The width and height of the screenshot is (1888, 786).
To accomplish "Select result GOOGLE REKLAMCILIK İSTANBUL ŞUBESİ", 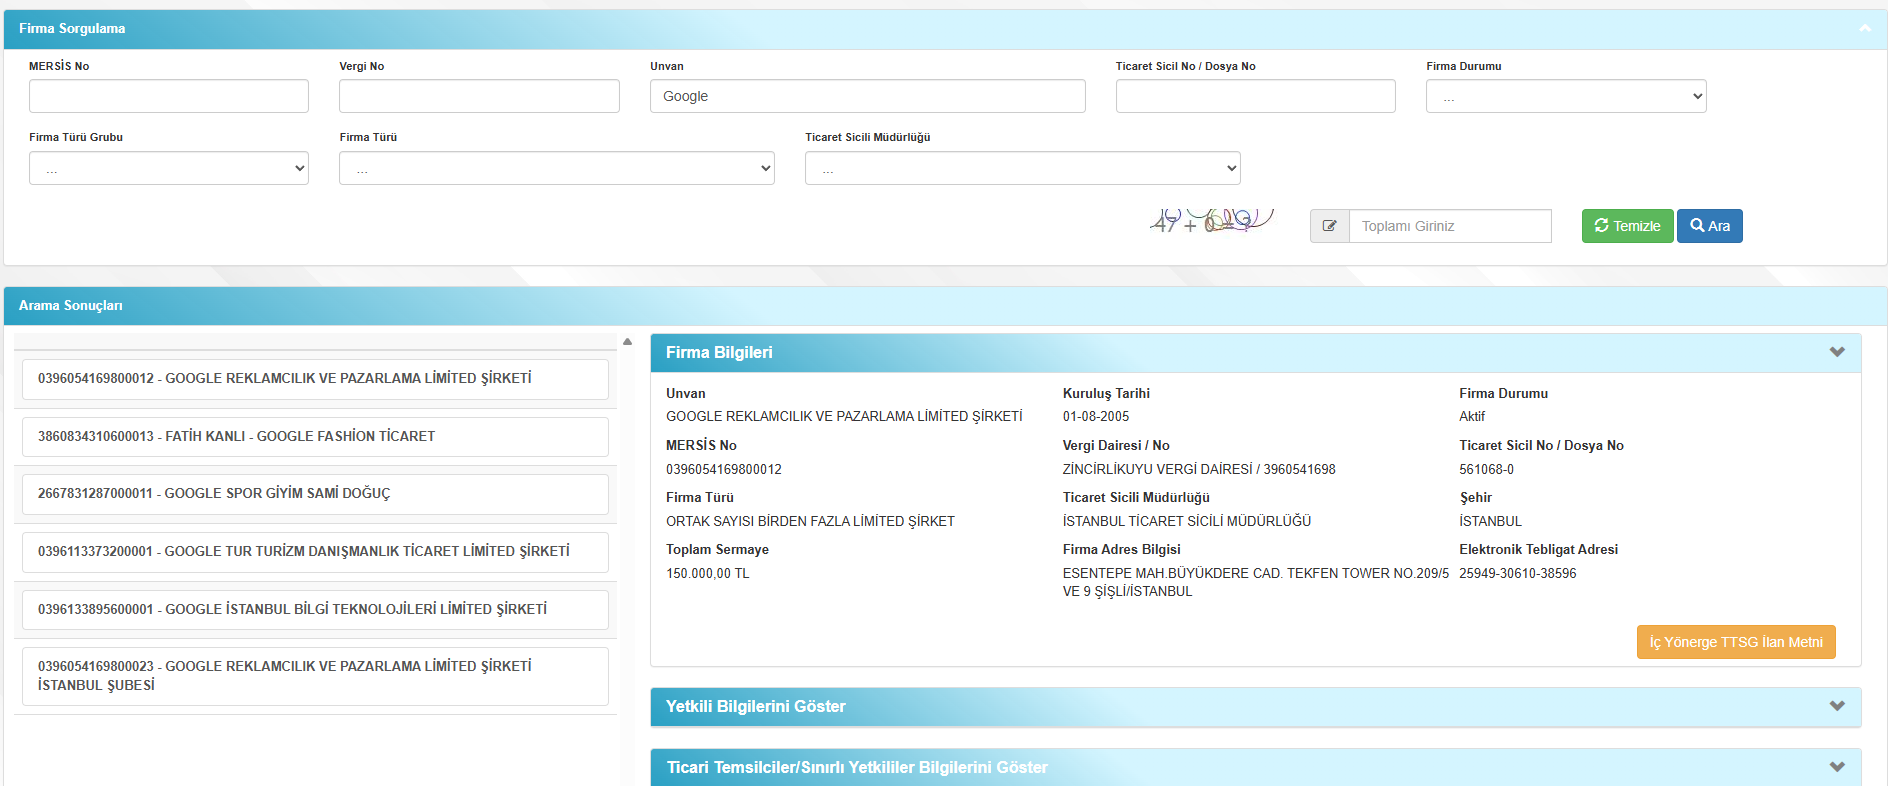I will (315, 676).
